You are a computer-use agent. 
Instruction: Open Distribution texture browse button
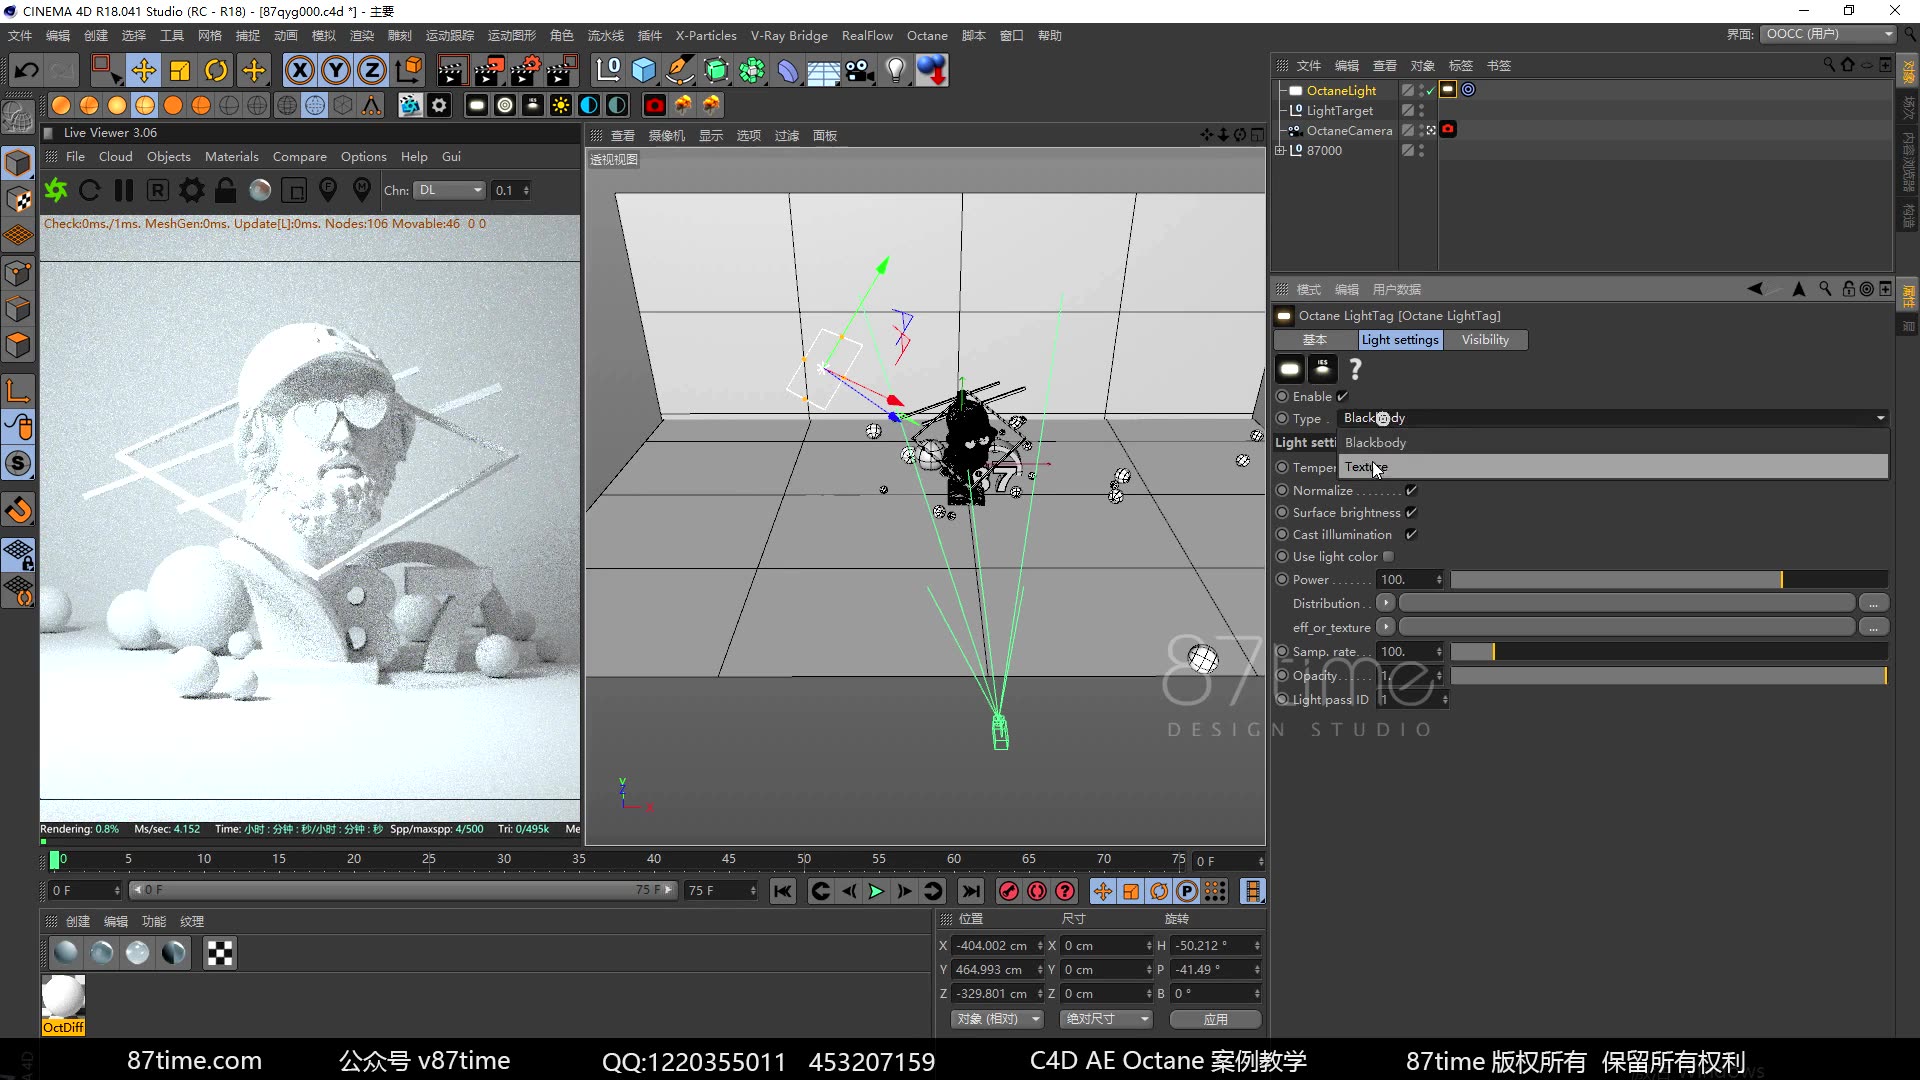pos(1873,603)
